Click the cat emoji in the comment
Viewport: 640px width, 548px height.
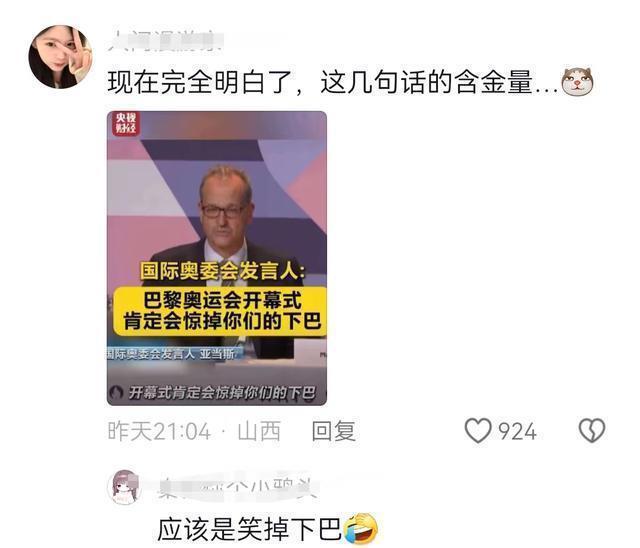pos(578,81)
